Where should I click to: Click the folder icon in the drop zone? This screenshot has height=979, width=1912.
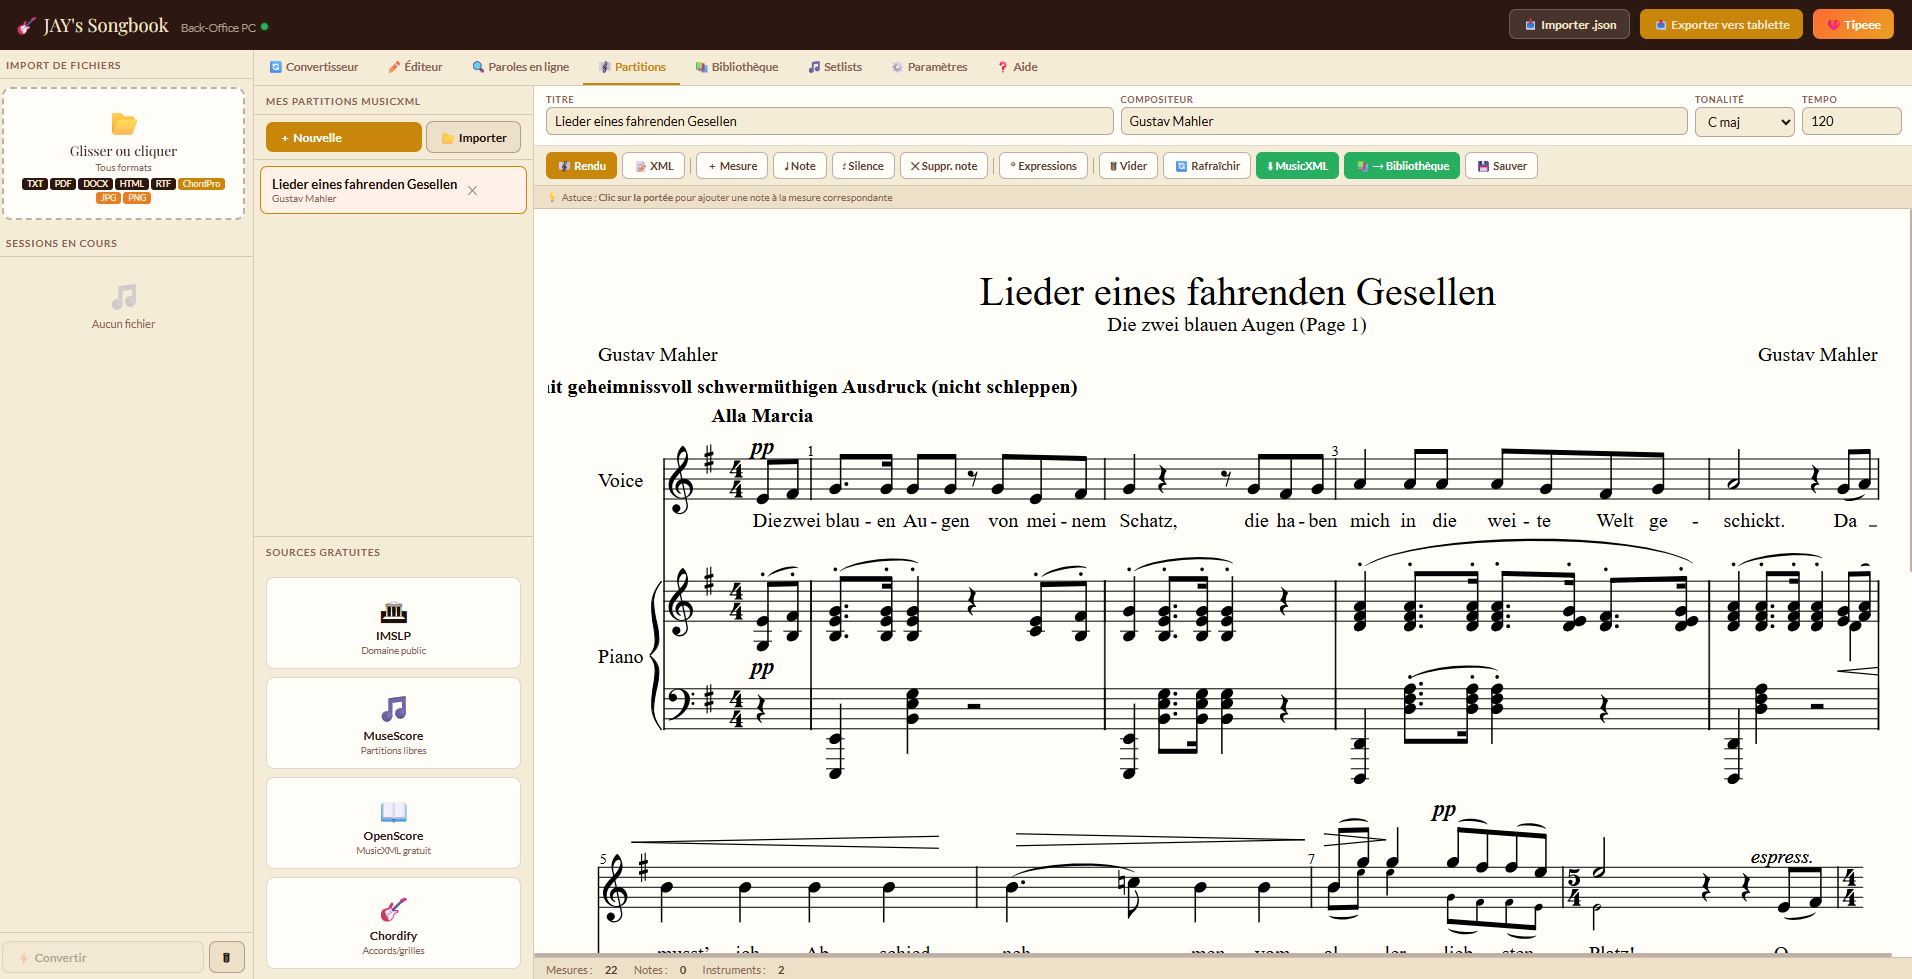coord(124,124)
